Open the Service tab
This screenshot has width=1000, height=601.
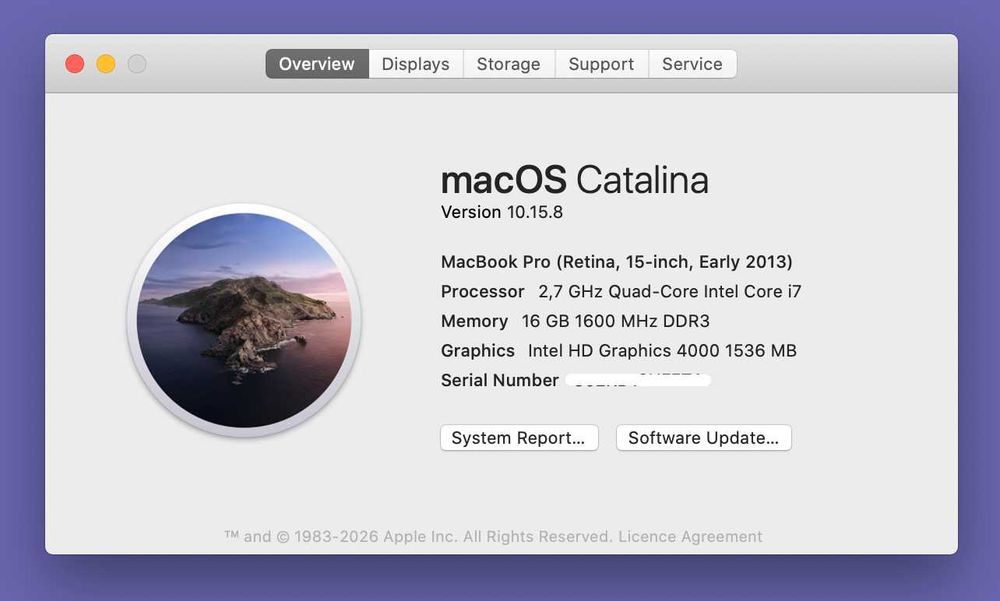click(x=693, y=64)
